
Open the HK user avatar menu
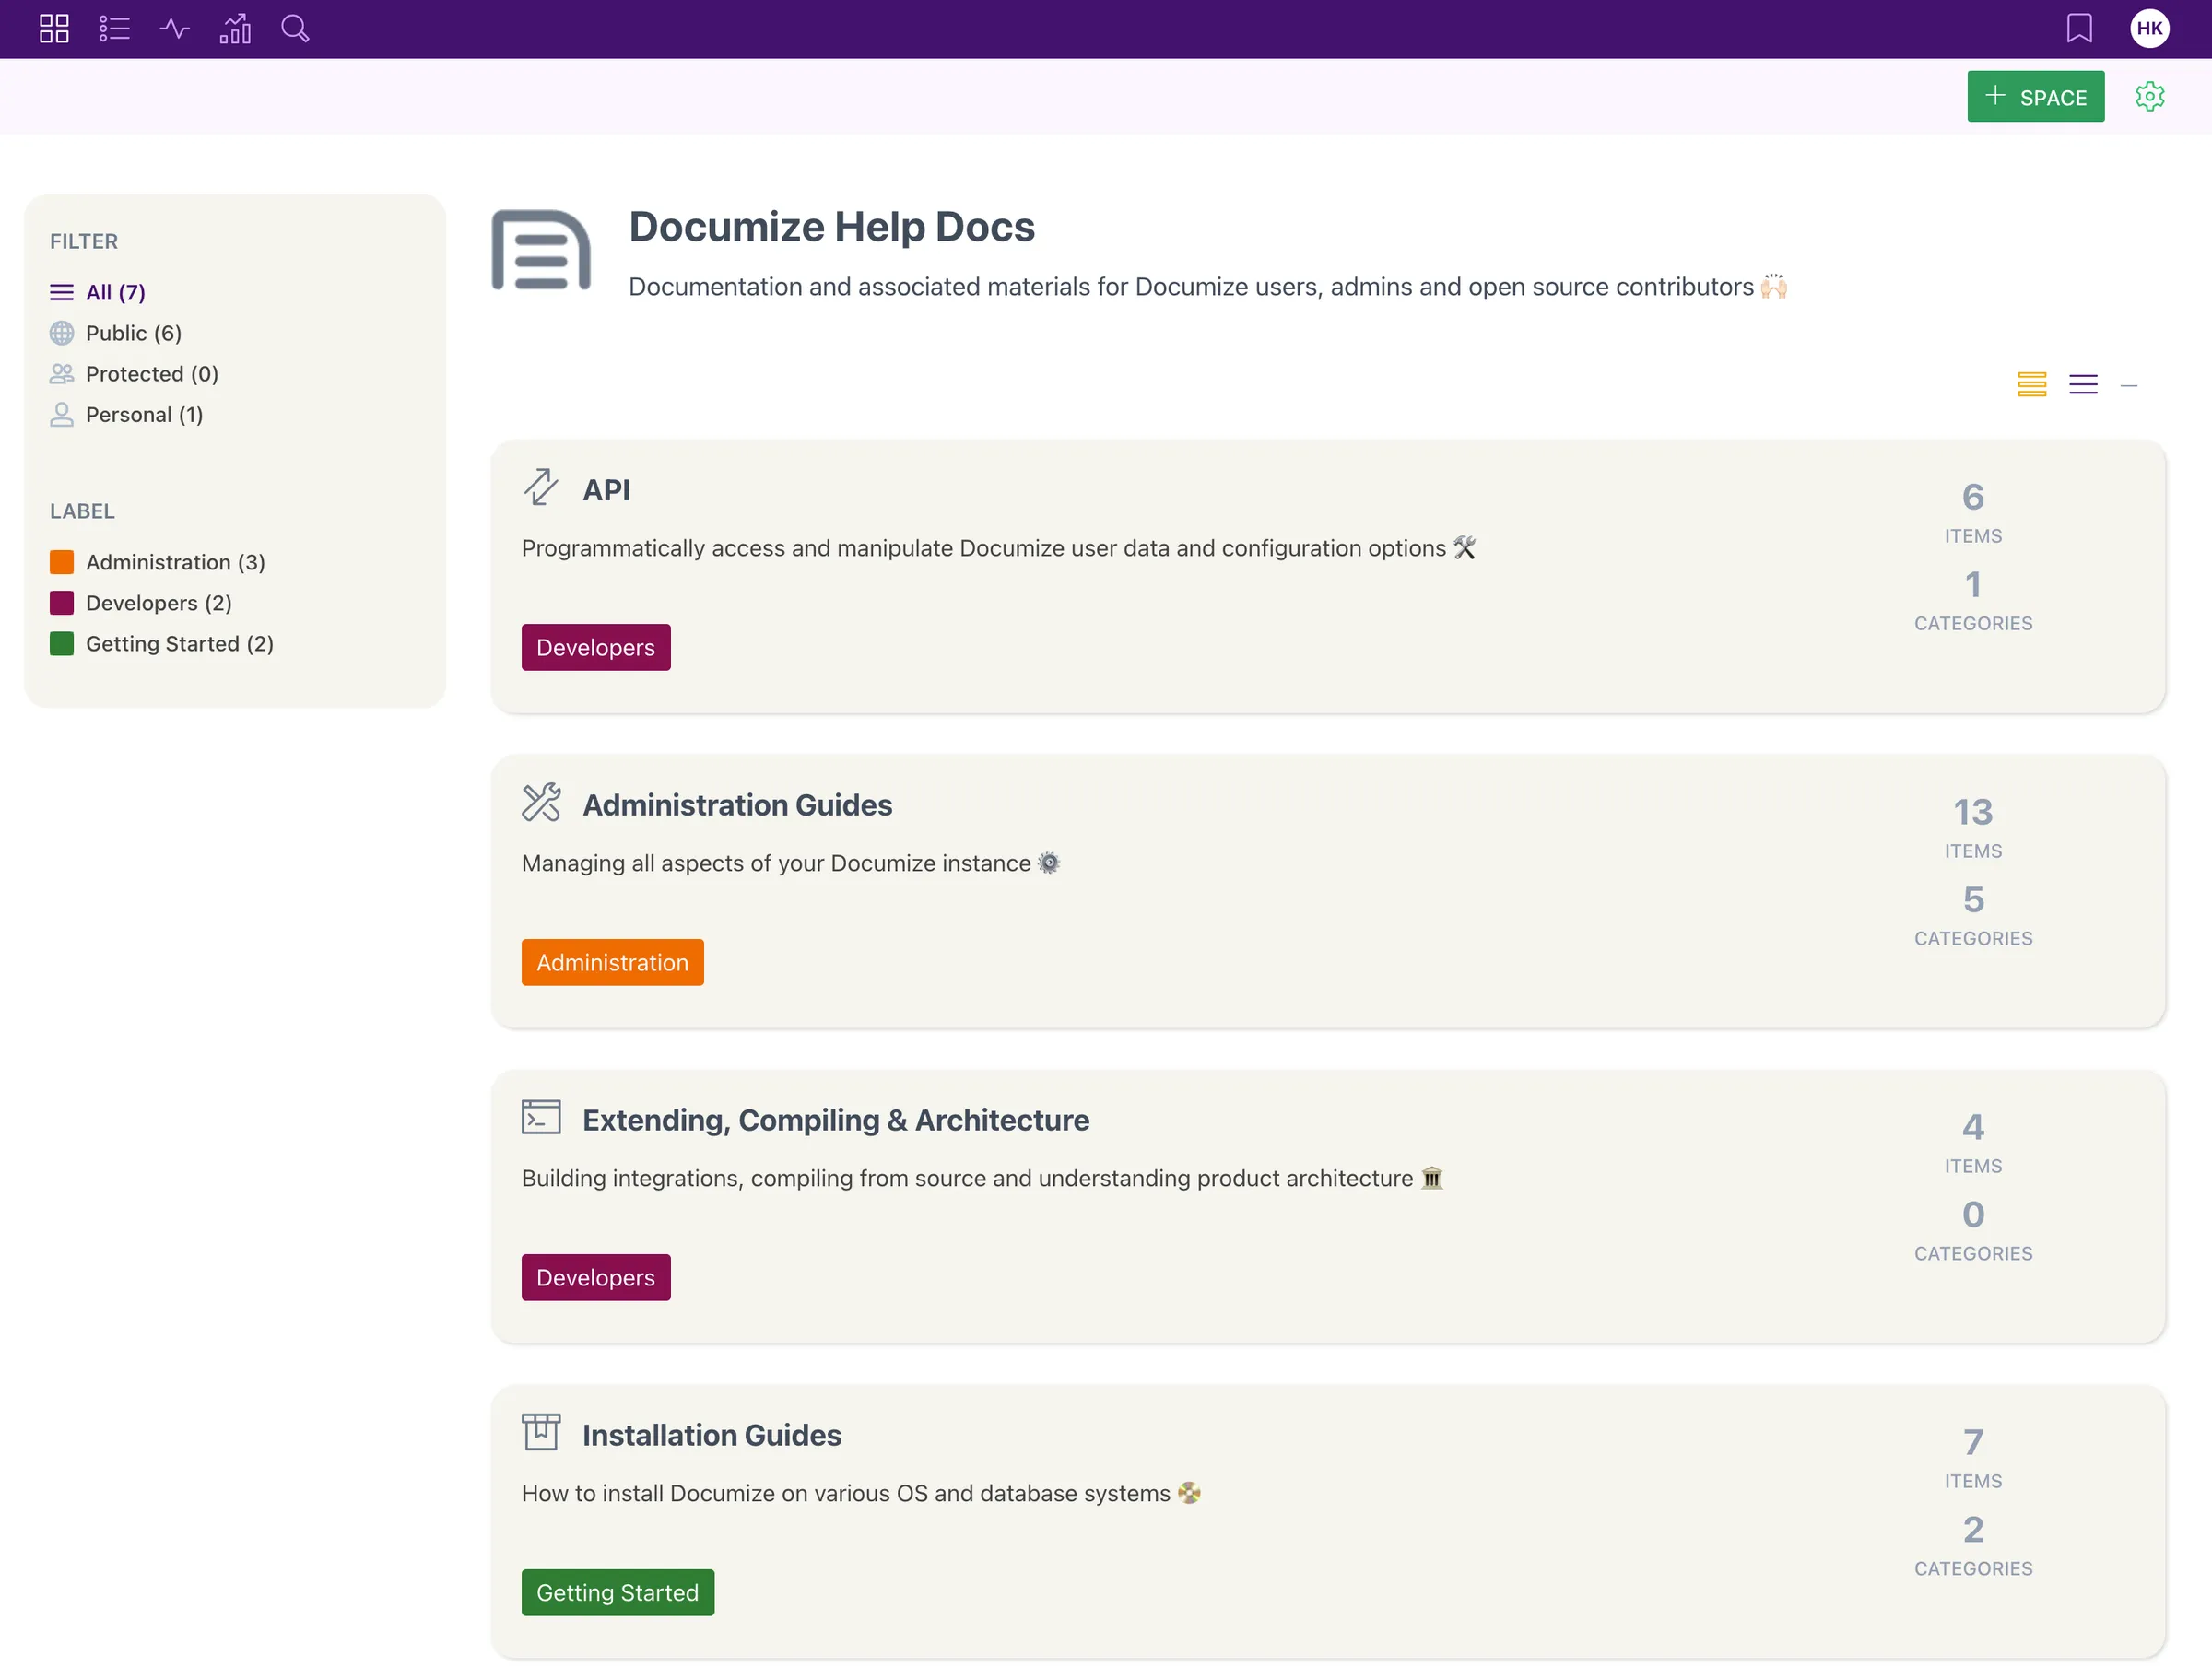[2150, 29]
